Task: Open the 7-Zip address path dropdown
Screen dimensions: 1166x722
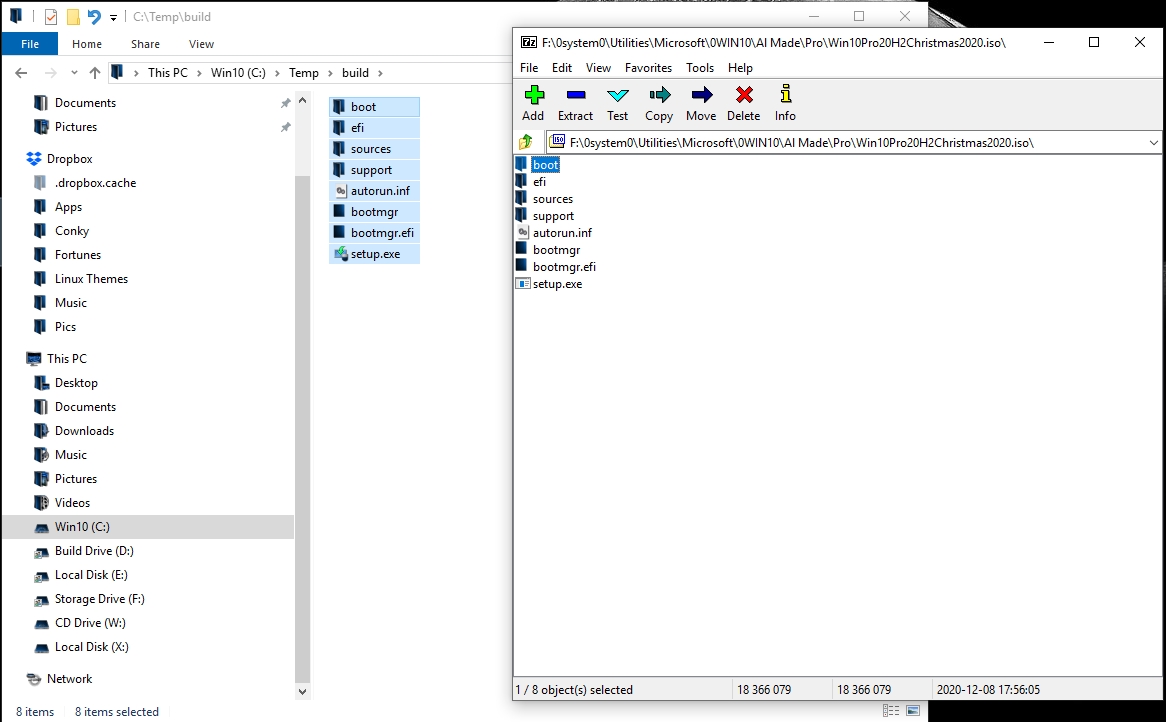Action: [1153, 143]
